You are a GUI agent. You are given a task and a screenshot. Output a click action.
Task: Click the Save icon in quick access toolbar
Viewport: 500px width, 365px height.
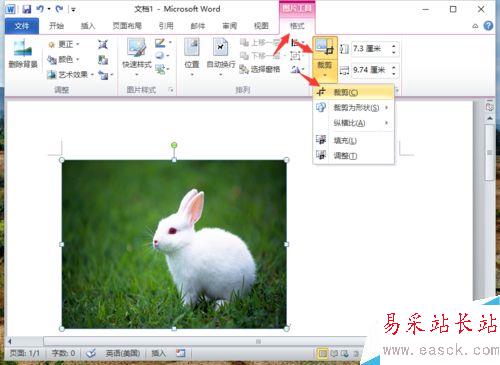click(27, 9)
